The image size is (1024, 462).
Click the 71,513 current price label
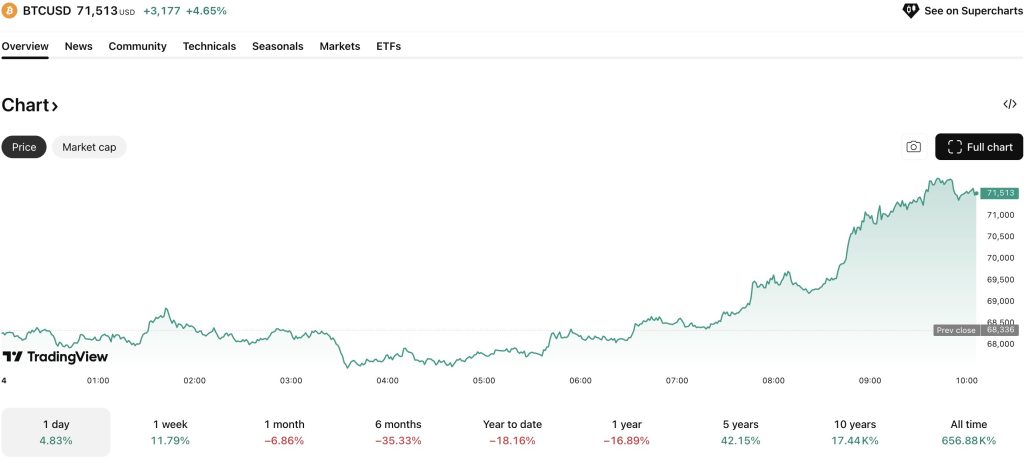coord(1000,193)
